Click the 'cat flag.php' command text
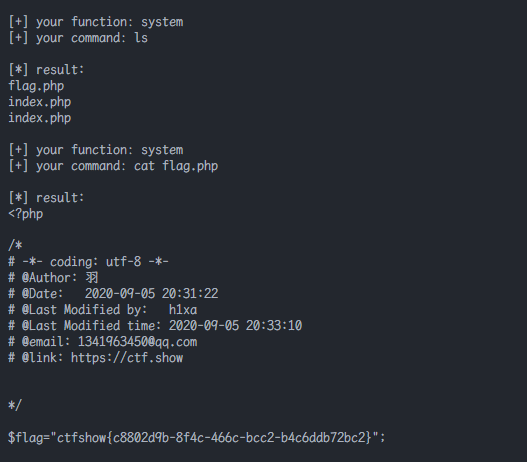Viewport: 527px width, 462px height. (176, 166)
